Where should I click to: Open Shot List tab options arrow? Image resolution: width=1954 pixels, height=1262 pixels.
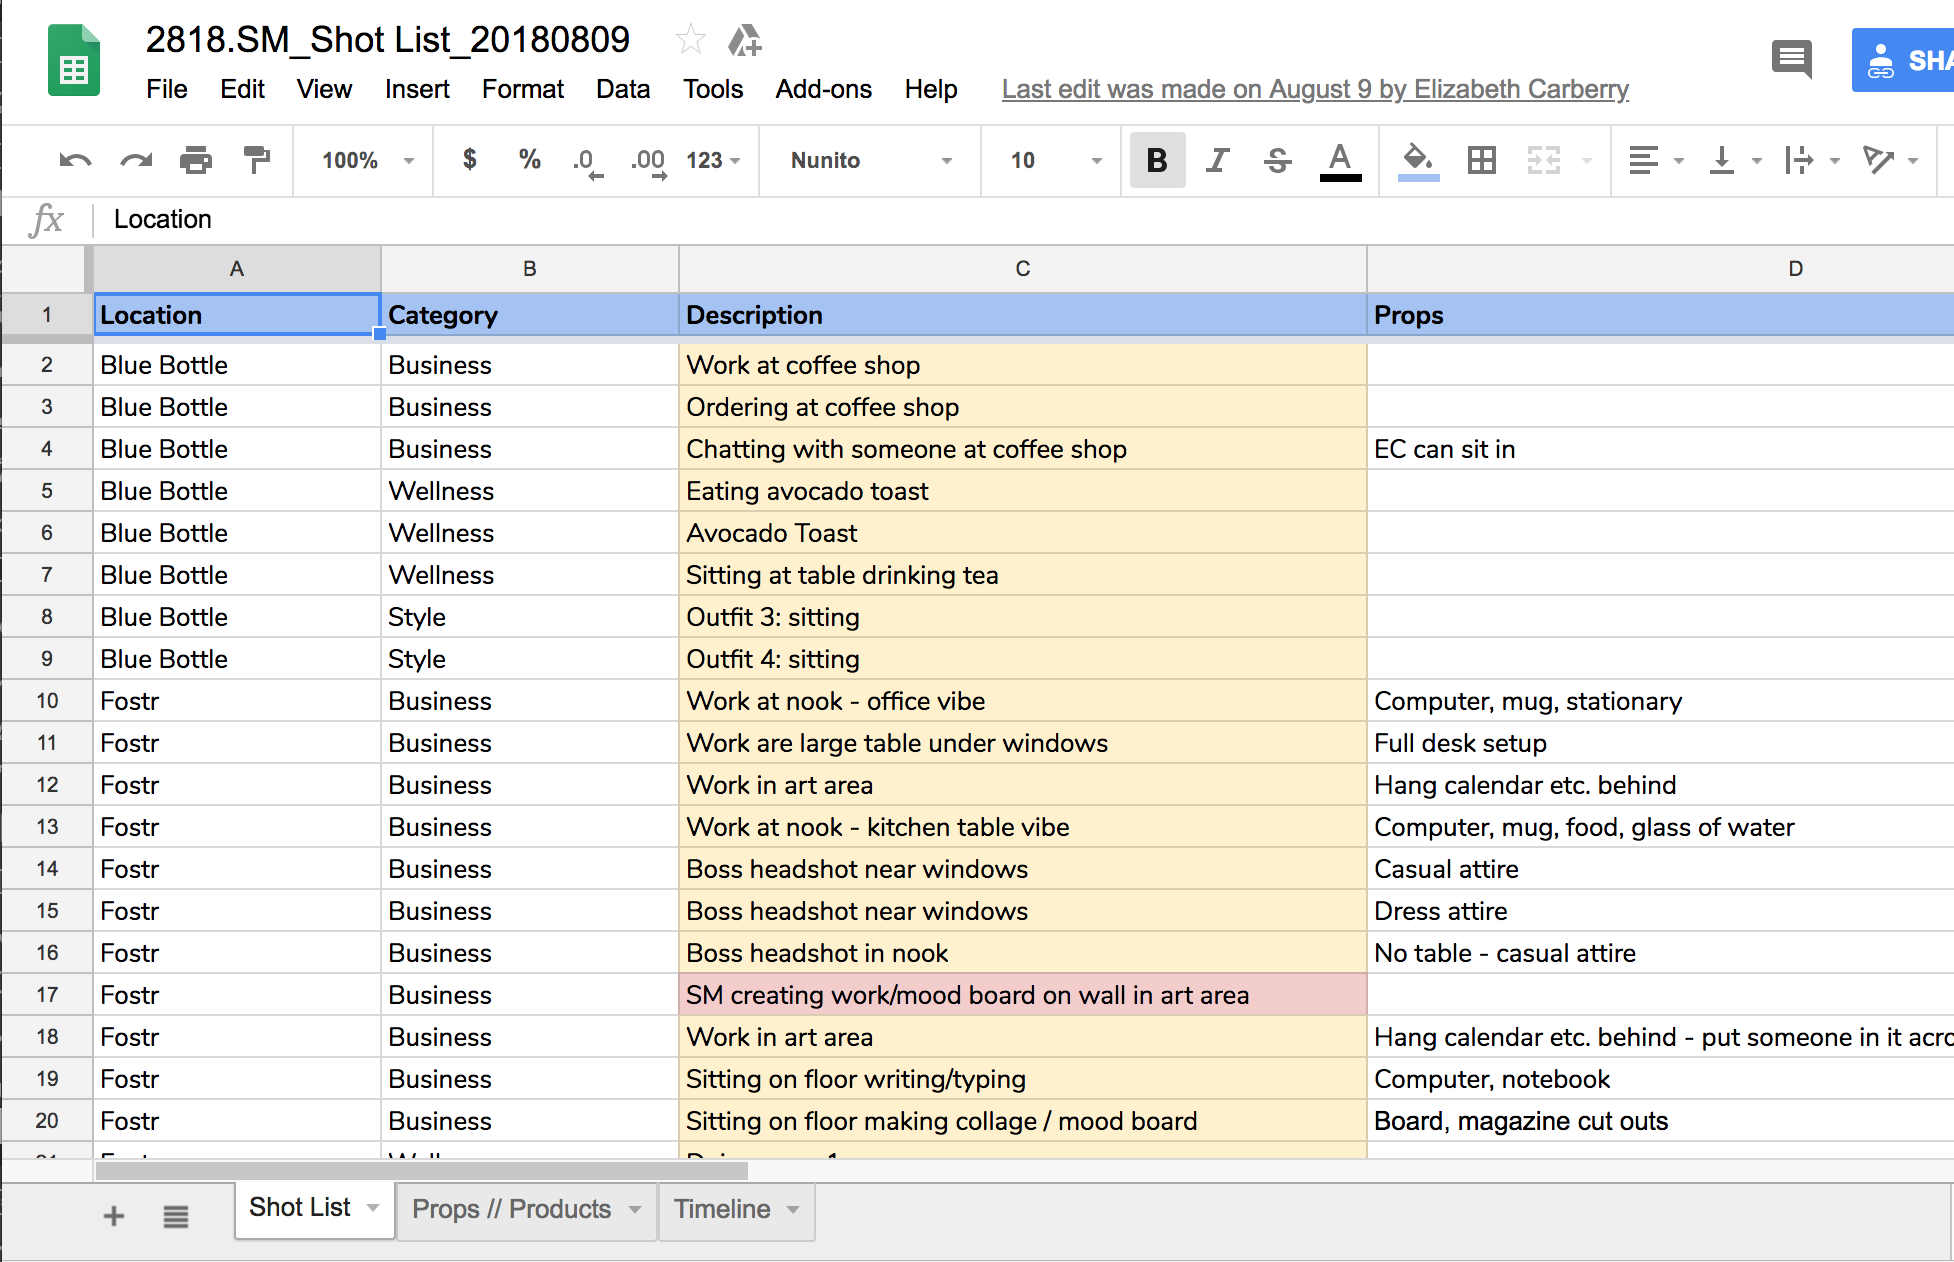coord(373,1208)
